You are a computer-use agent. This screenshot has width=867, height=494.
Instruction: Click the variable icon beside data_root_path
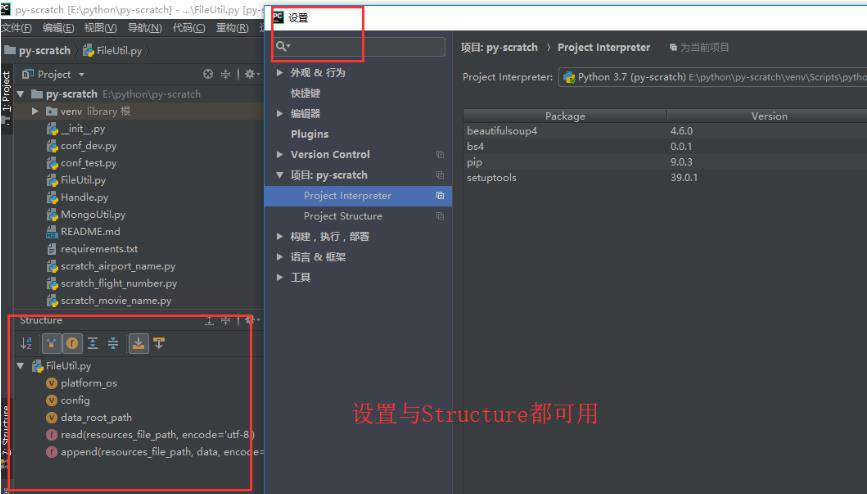[x=51, y=418]
